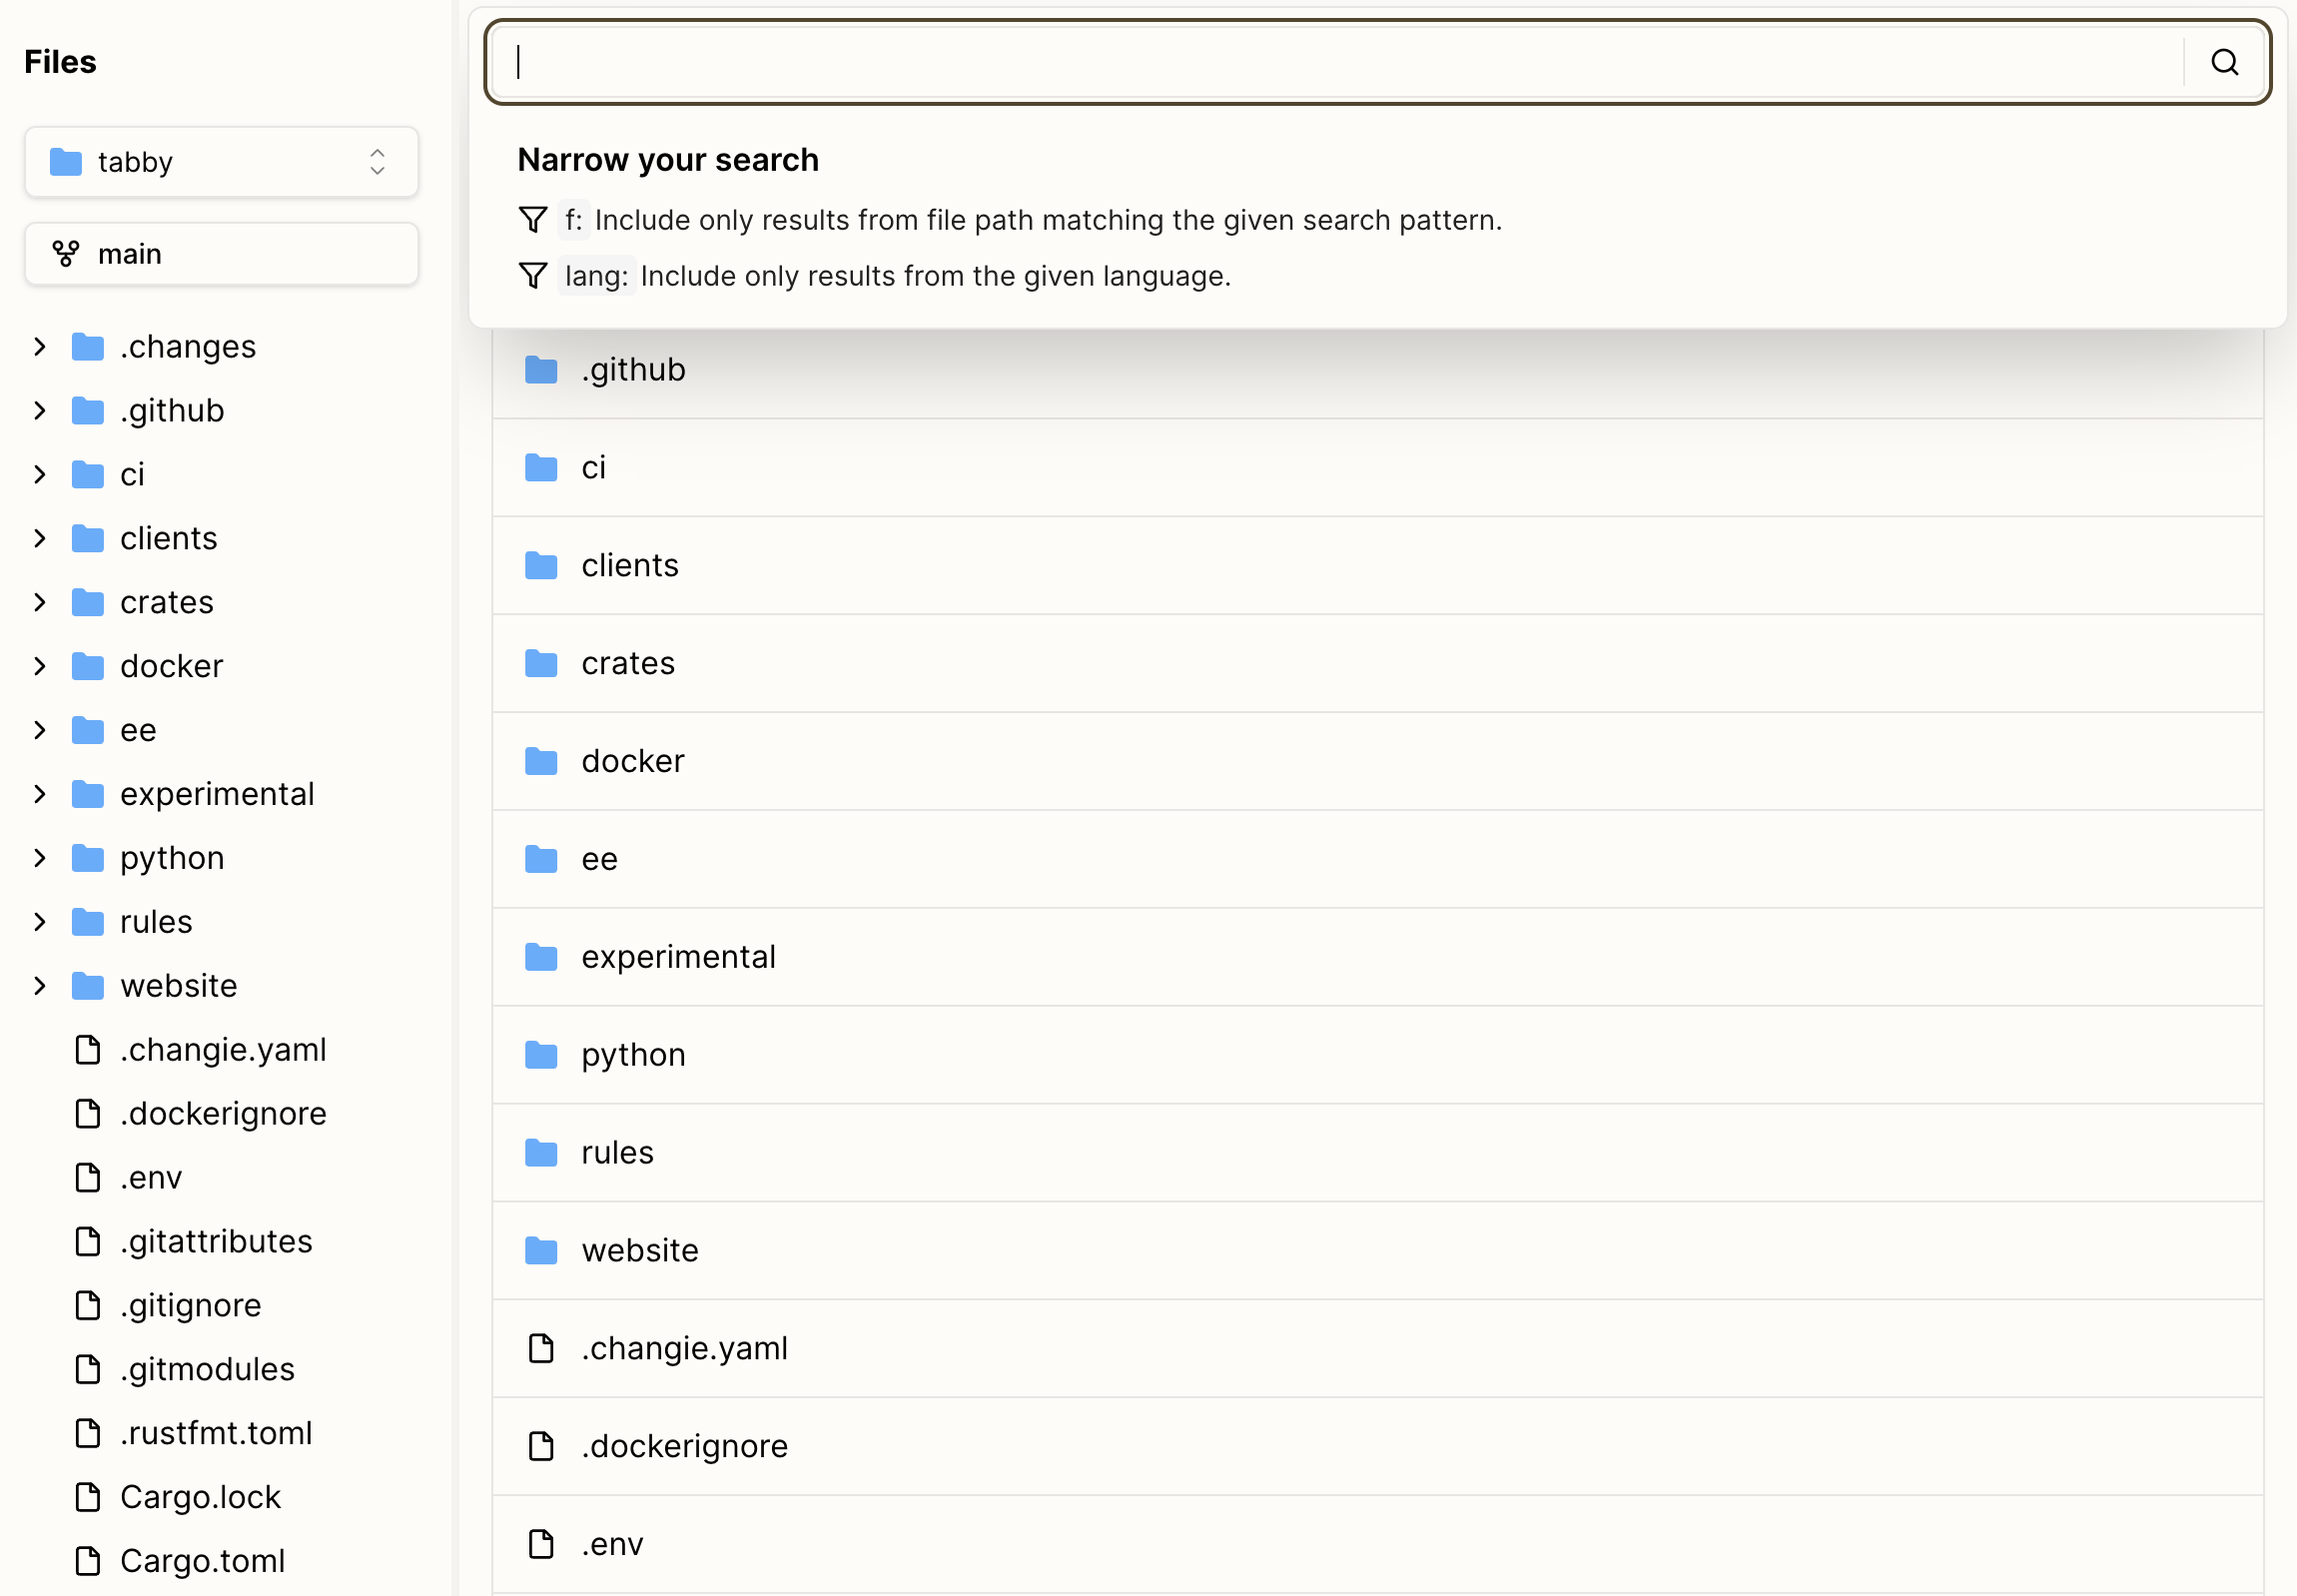The height and width of the screenshot is (1596, 2297).
Task: Expand the .changes folder in sidebar
Action: 40,347
